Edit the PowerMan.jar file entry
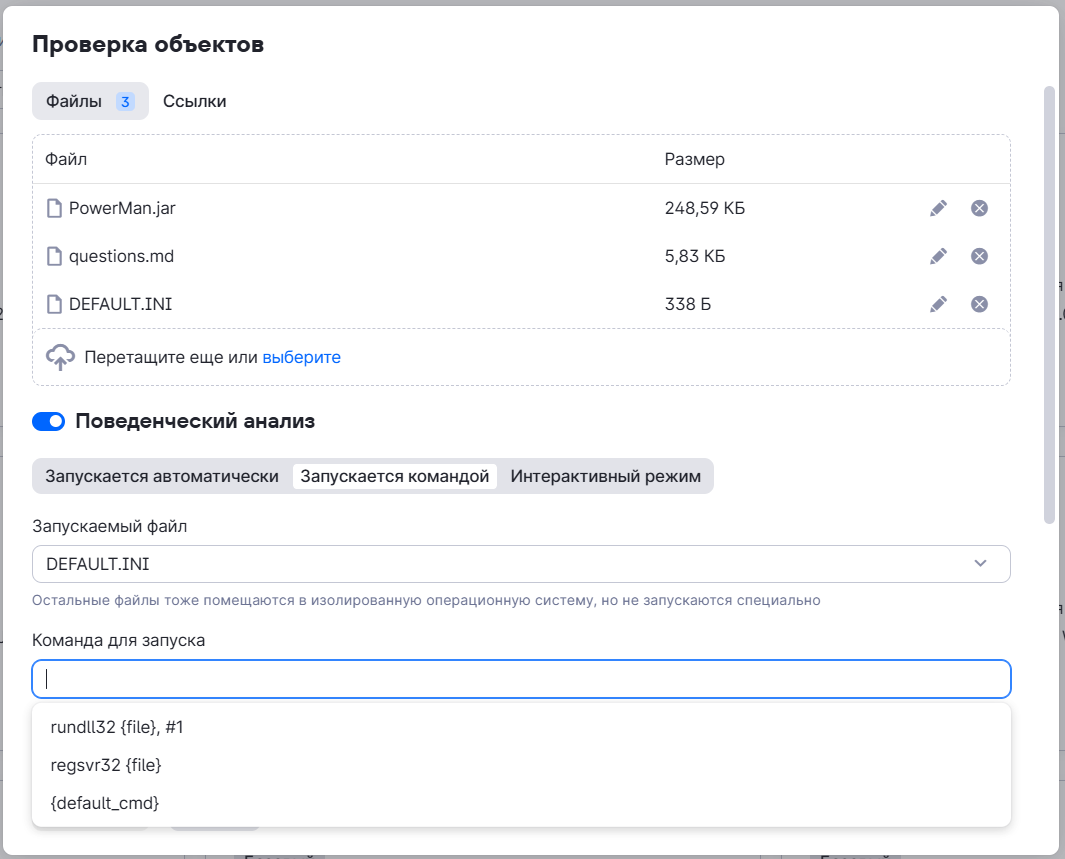 pos(938,208)
